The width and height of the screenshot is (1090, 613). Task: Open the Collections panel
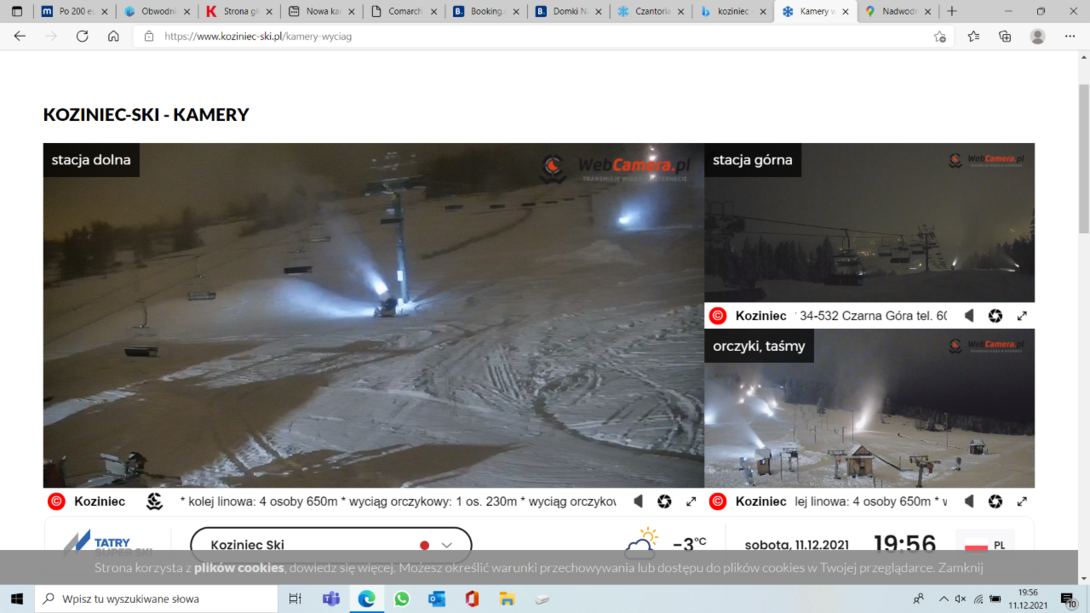click(x=1005, y=36)
